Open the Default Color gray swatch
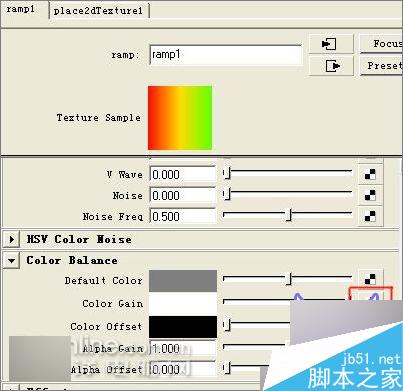403x391 pixels. (x=183, y=281)
